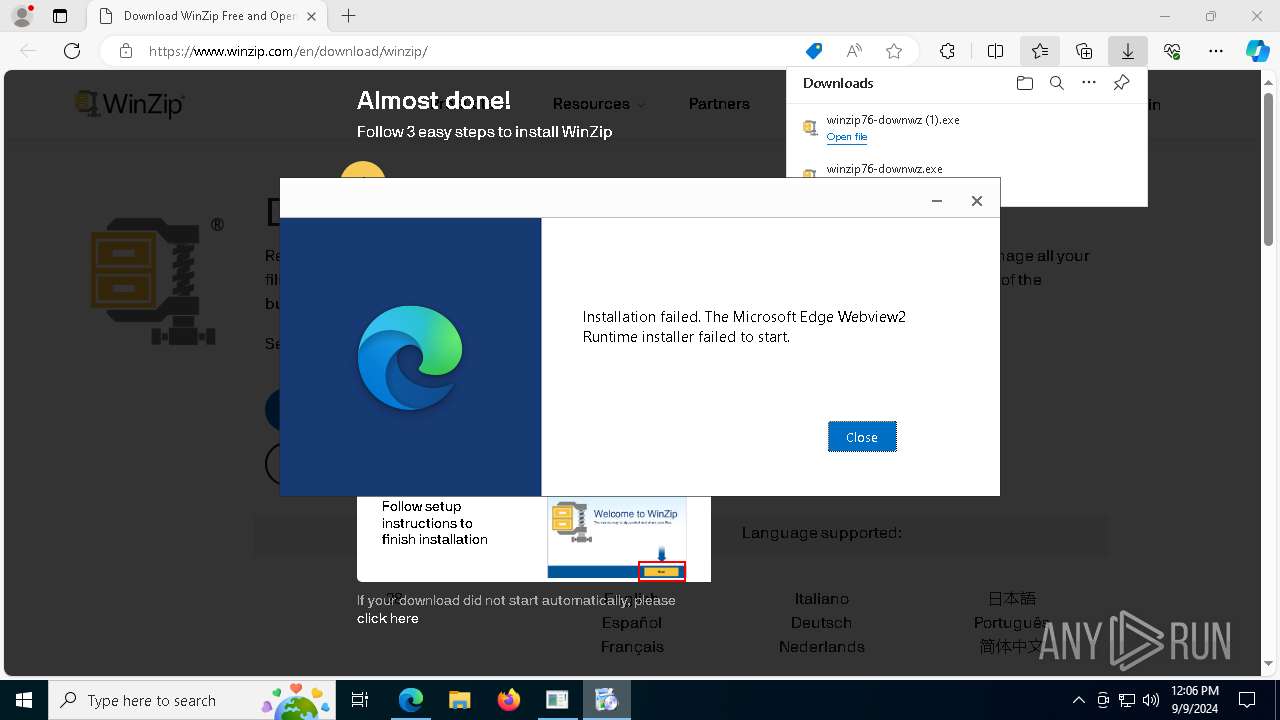Viewport: 1280px width, 720px height.
Task: Click the Open file link for winzip76-downwz (1).exe
Action: tap(846, 137)
